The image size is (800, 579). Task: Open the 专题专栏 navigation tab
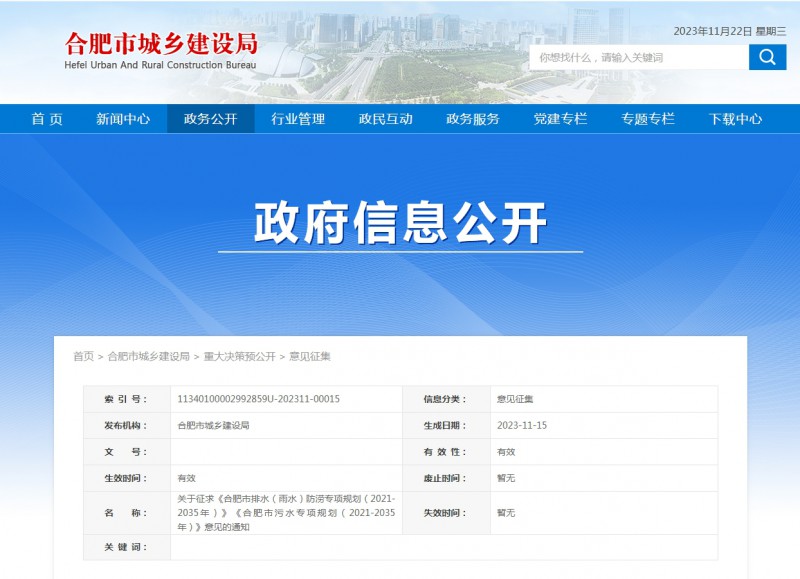(x=647, y=119)
